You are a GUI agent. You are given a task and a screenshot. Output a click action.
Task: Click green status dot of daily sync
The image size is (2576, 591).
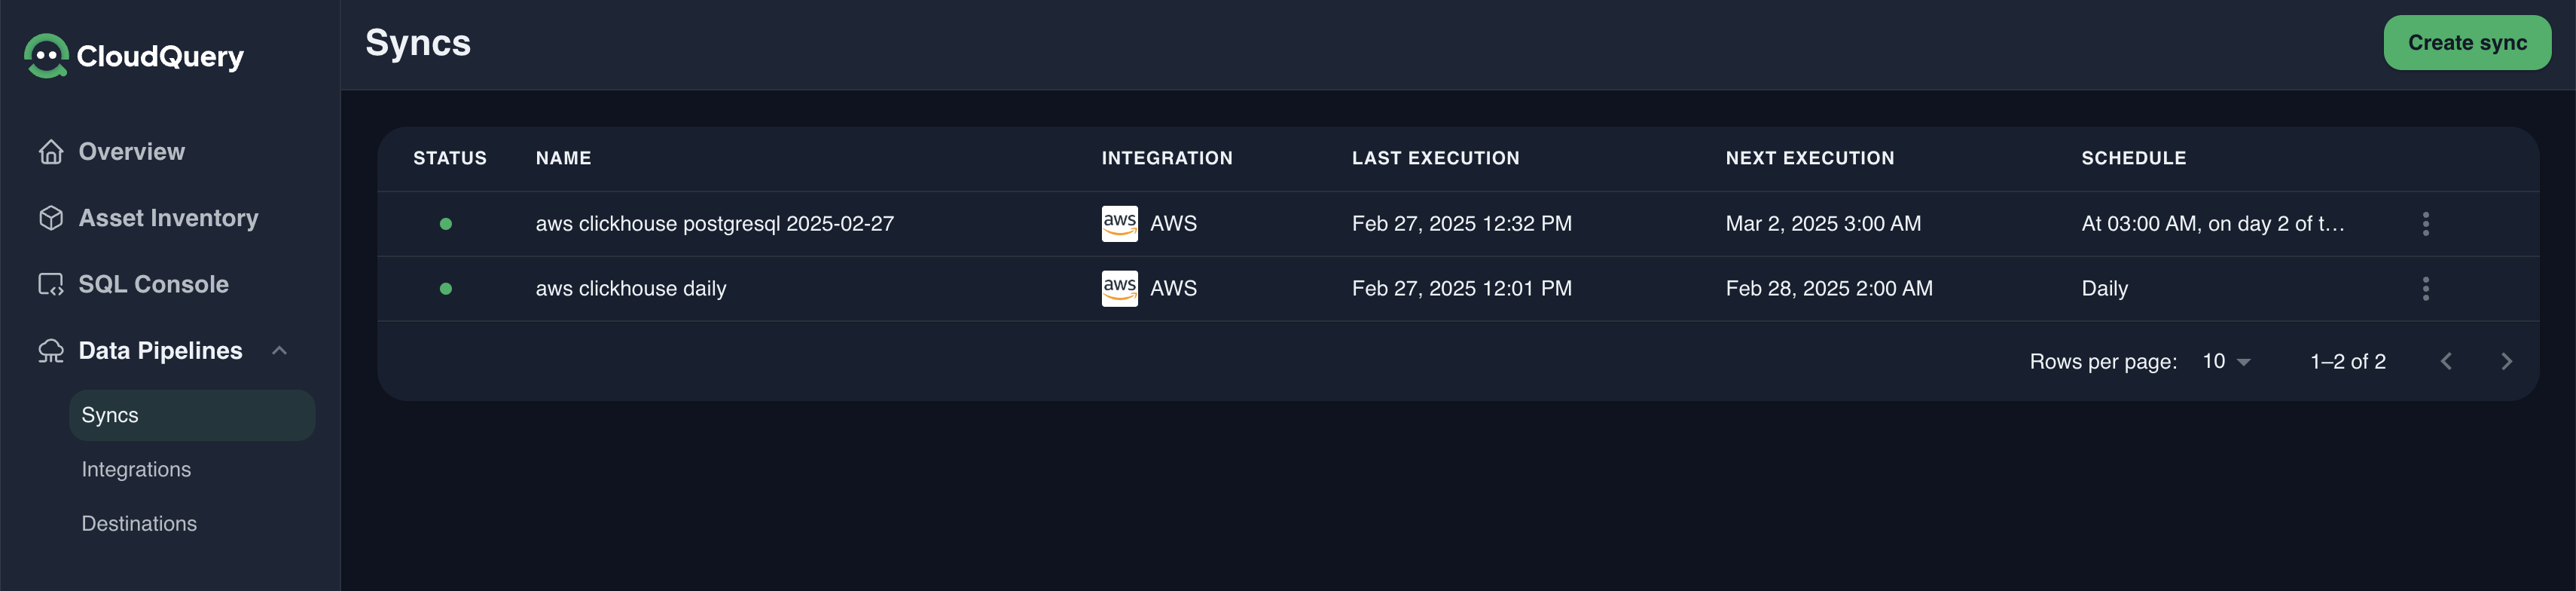(x=446, y=289)
